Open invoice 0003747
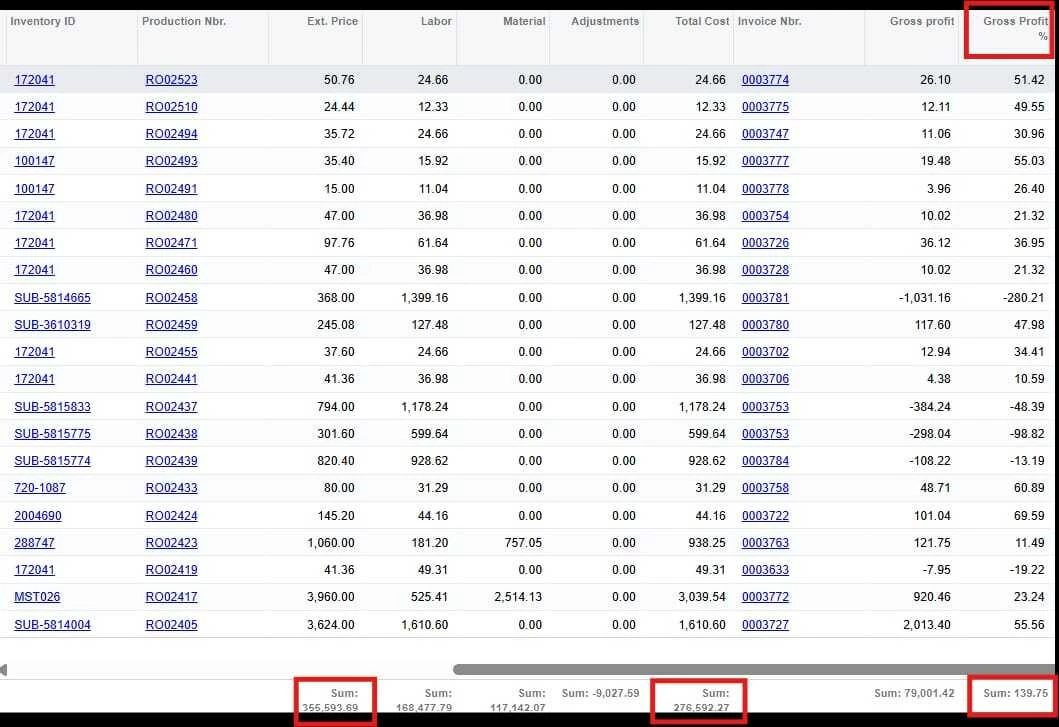Screen dimensions: 1059x727 click(x=765, y=134)
